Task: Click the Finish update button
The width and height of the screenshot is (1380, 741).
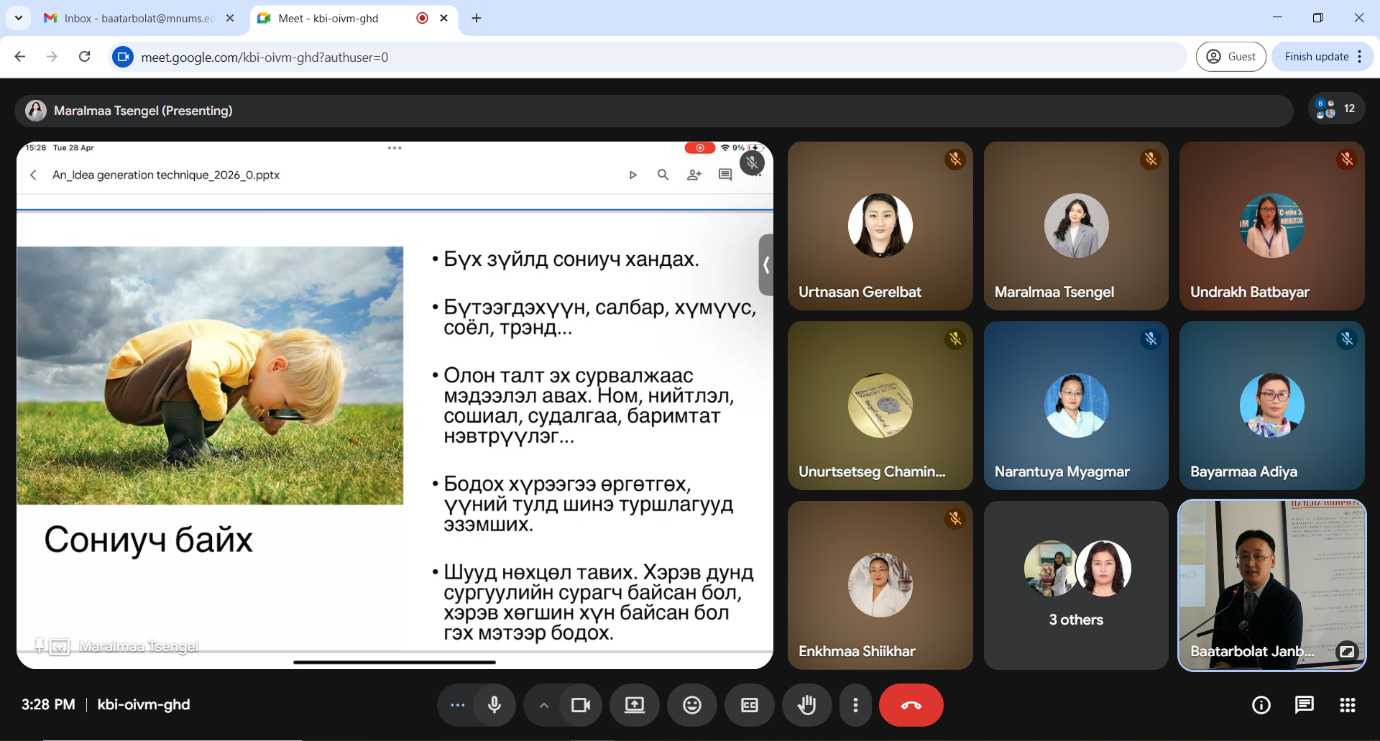Action: pyautogui.click(x=1322, y=57)
